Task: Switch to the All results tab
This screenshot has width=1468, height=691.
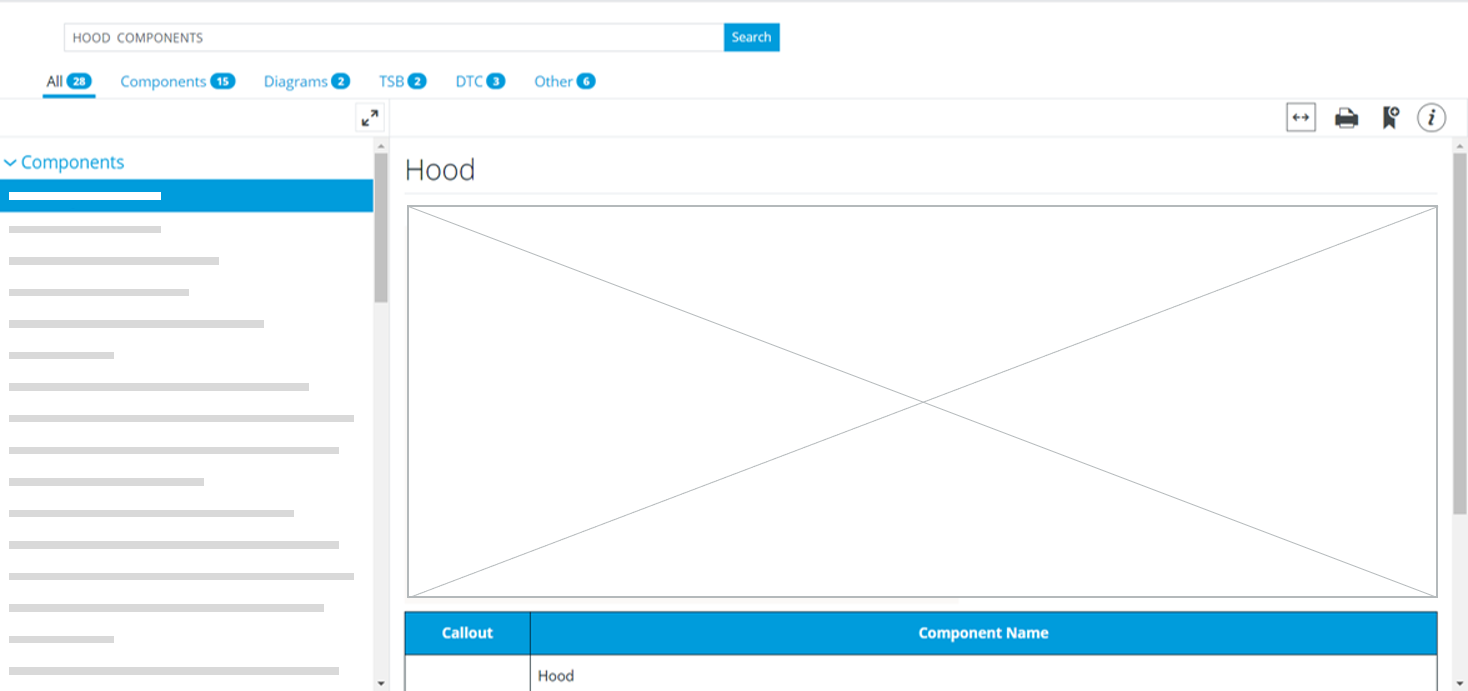Action: [x=68, y=81]
